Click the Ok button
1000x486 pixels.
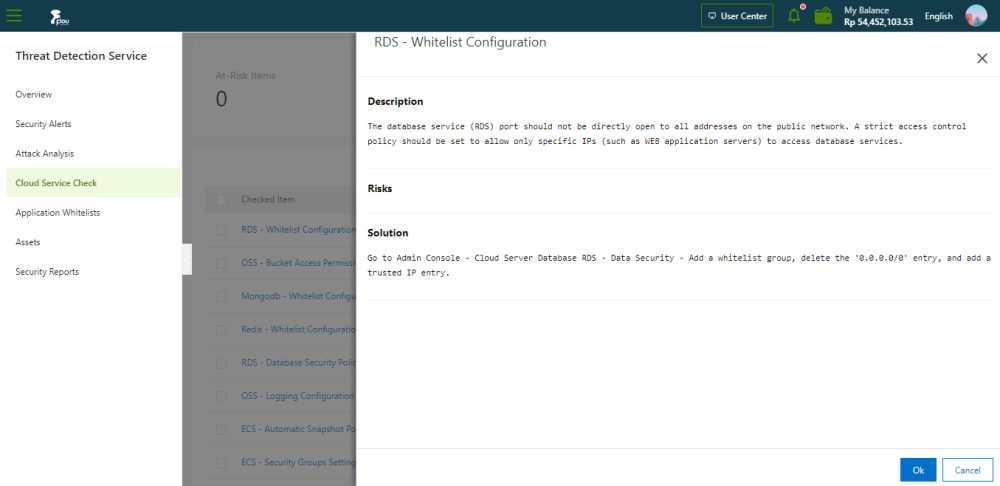918,470
